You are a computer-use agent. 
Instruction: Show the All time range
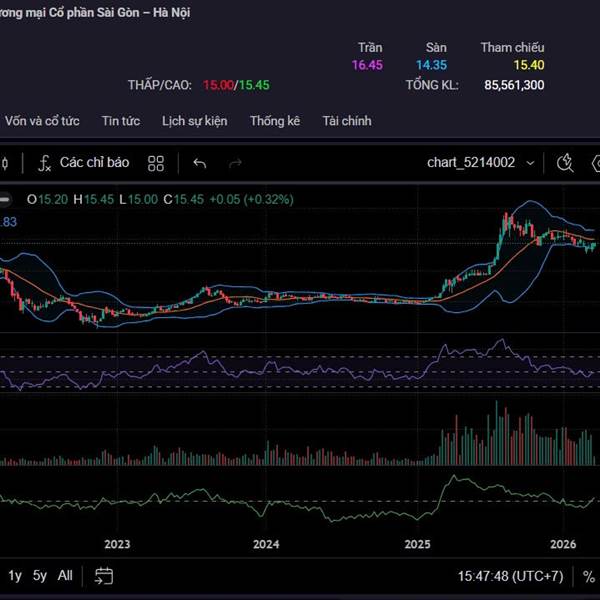click(65, 576)
